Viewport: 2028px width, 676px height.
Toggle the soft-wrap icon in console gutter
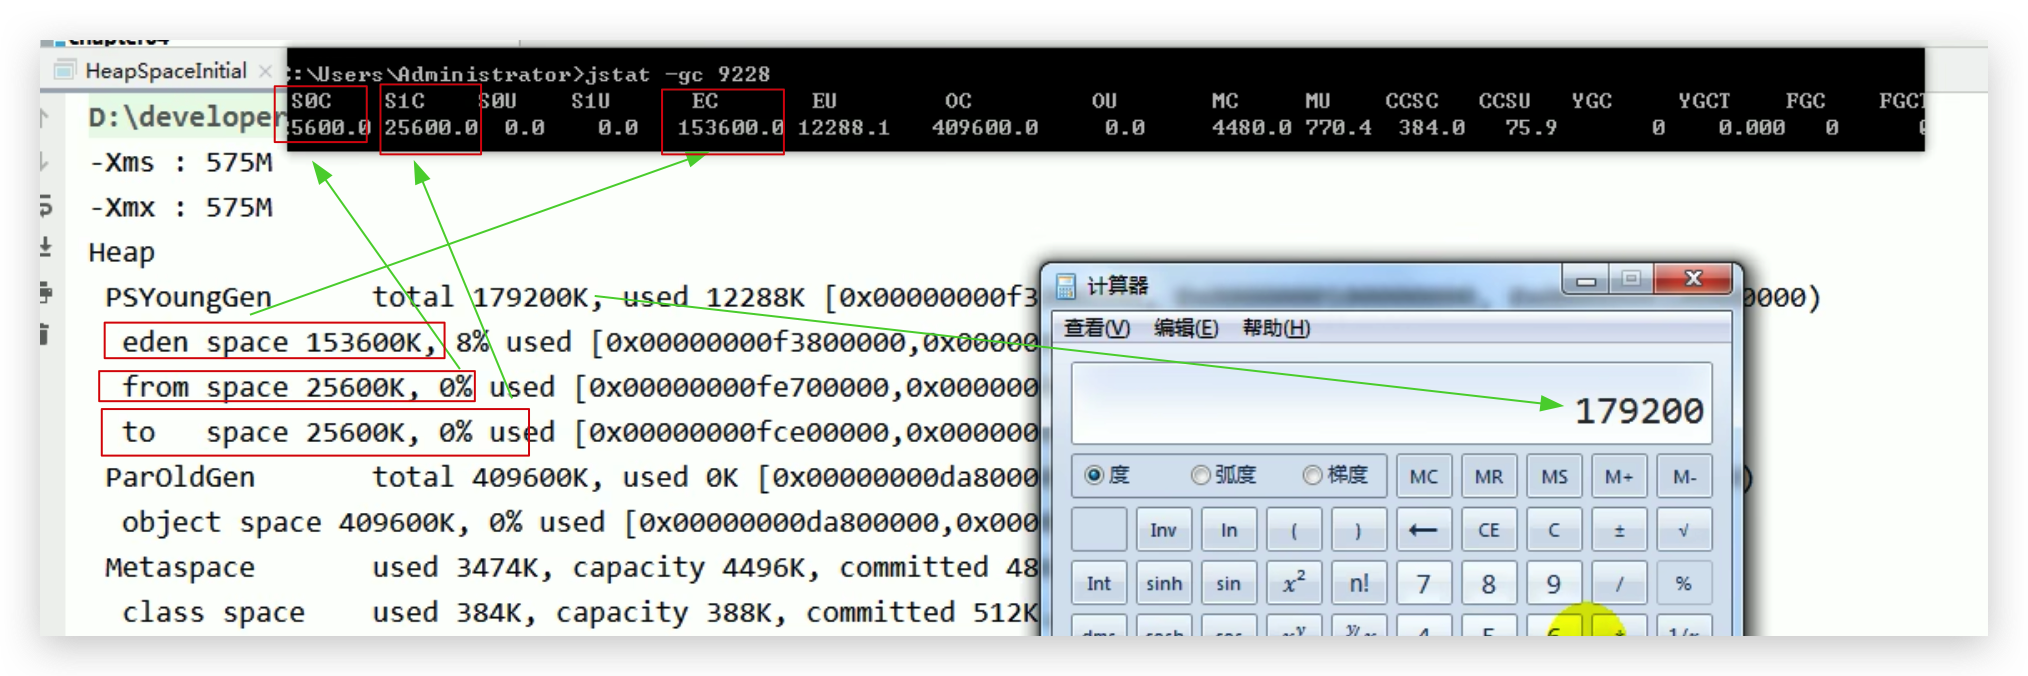pos(44,206)
